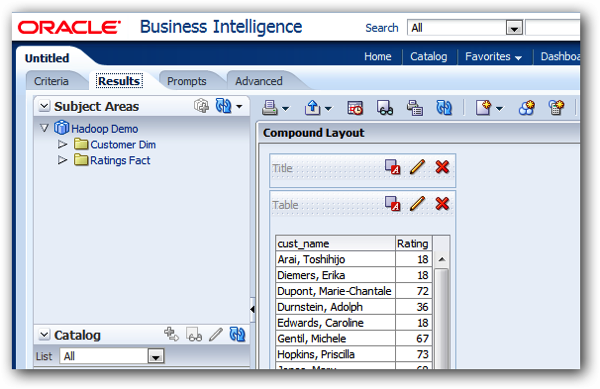Click the Gentil, Michele cell
600x389 pixels.
tap(336, 338)
